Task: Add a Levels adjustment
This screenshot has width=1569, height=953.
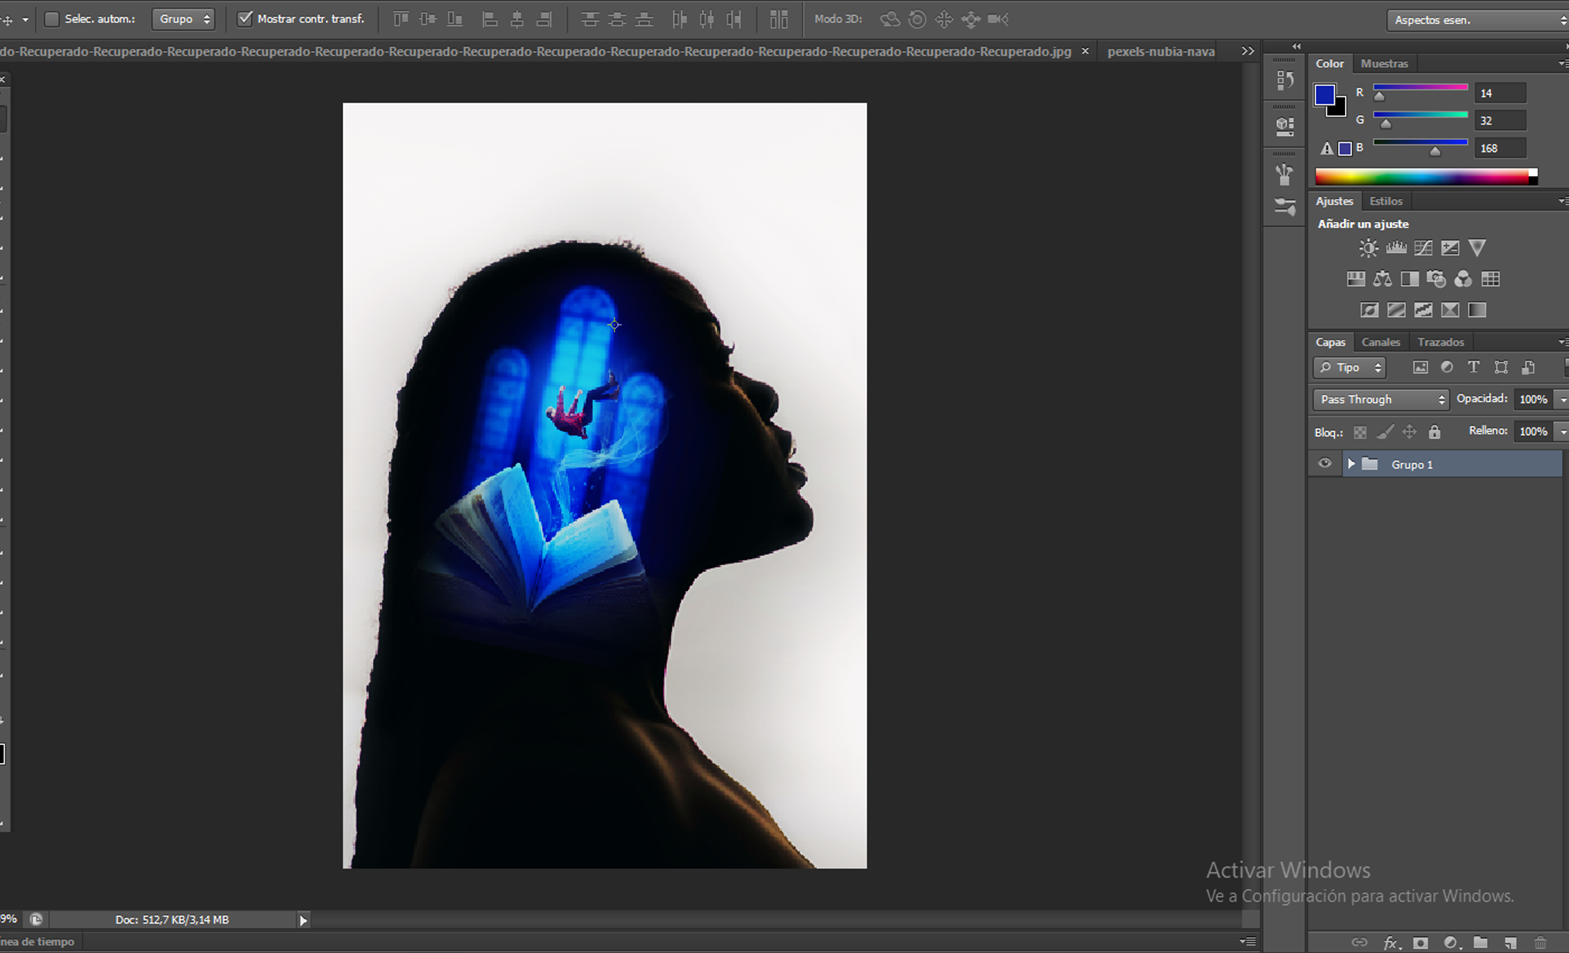Action: point(1396,248)
